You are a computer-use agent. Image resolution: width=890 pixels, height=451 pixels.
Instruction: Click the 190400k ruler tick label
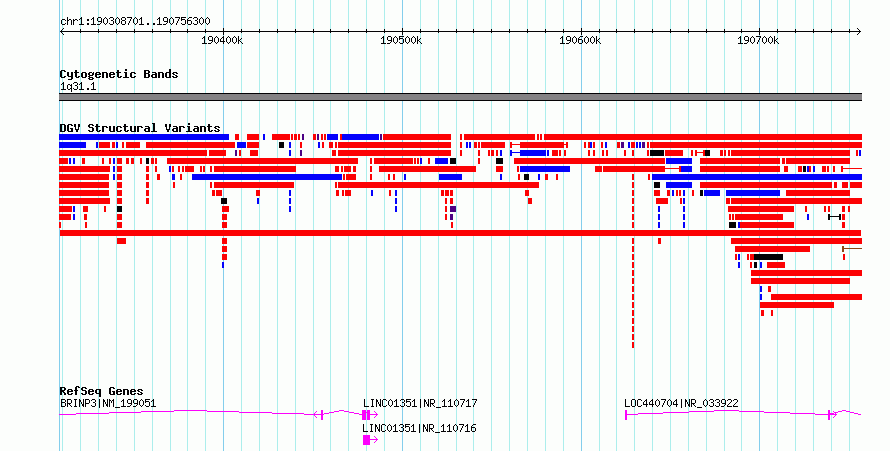click(222, 41)
